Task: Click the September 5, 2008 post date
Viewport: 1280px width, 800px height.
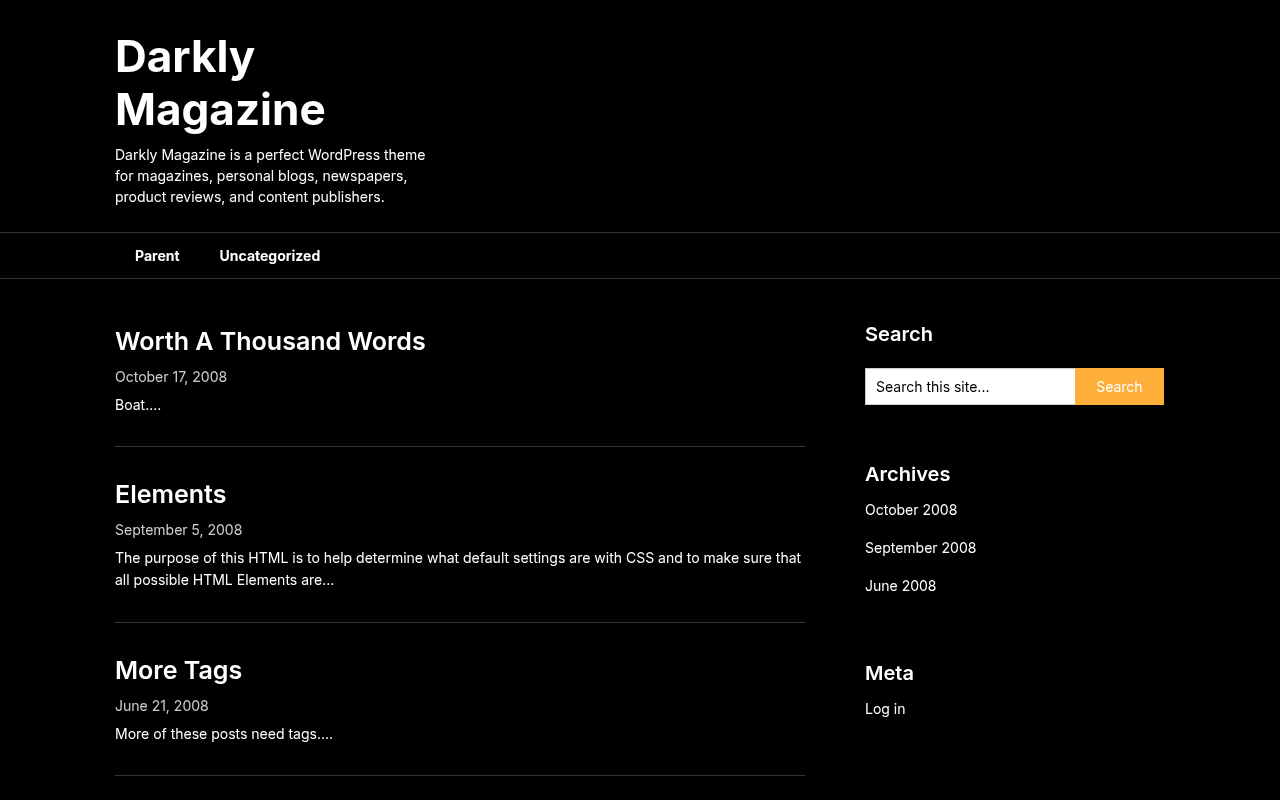Action: pyautogui.click(x=179, y=530)
